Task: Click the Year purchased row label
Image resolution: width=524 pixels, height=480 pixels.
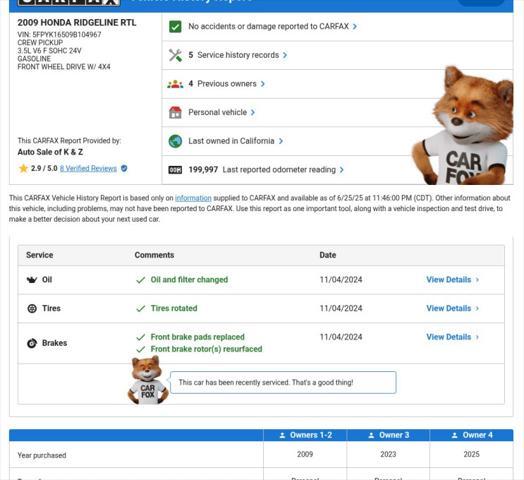Action: [42, 455]
